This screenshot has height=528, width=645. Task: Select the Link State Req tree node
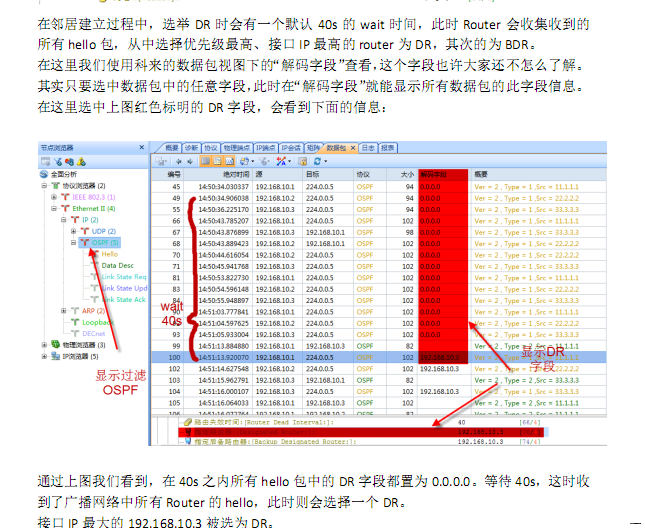coord(124,277)
